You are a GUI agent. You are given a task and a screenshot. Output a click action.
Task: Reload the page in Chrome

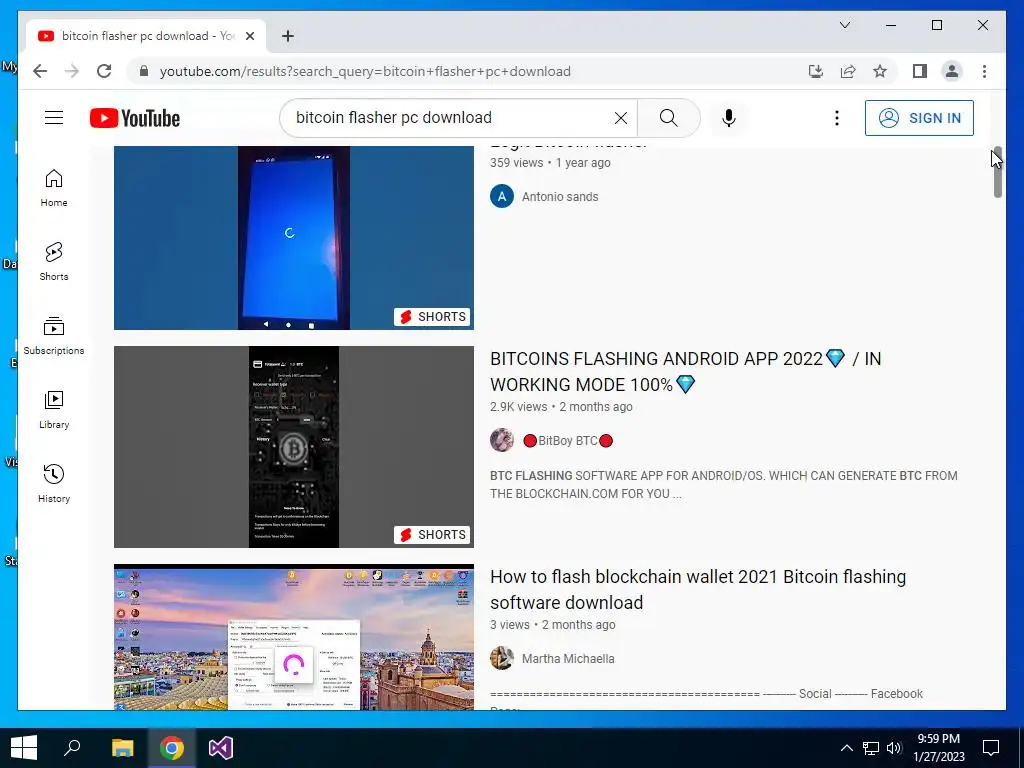click(x=104, y=71)
